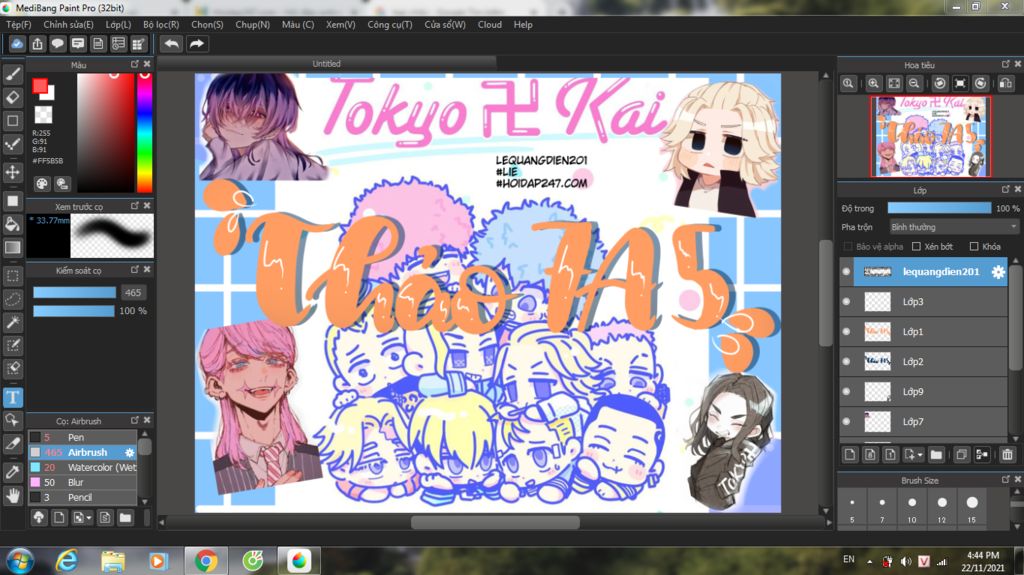This screenshot has width=1024, height=575.
Task: Hide the Lớp9 layer
Action: (x=846, y=391)
